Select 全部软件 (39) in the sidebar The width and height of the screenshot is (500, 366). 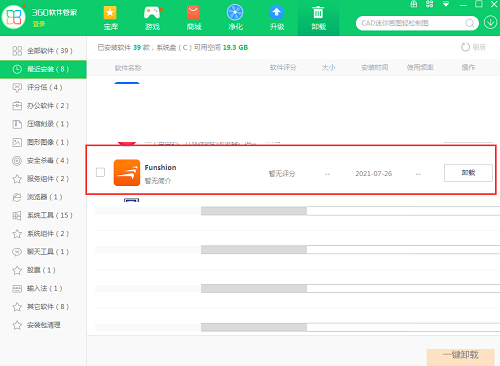coord(43,51)
